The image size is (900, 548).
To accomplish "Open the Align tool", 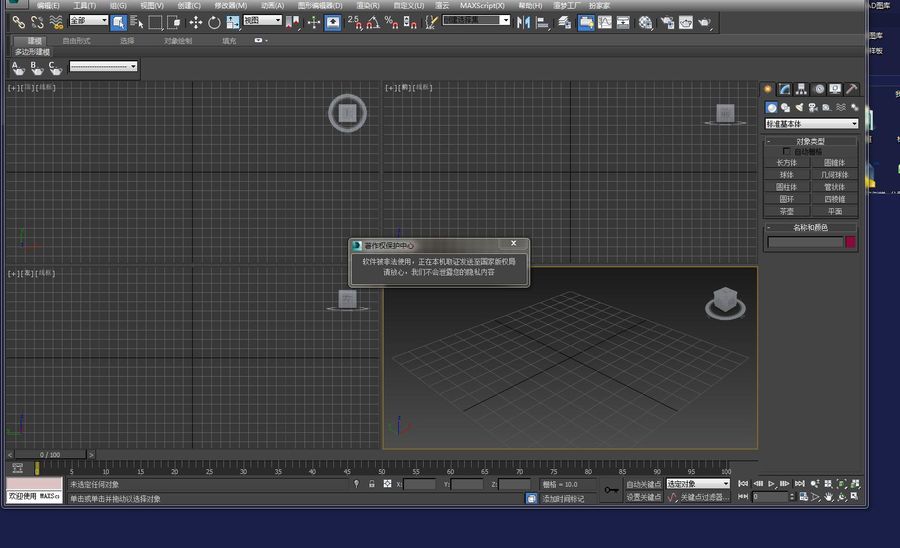I will [x=542, y=22].
